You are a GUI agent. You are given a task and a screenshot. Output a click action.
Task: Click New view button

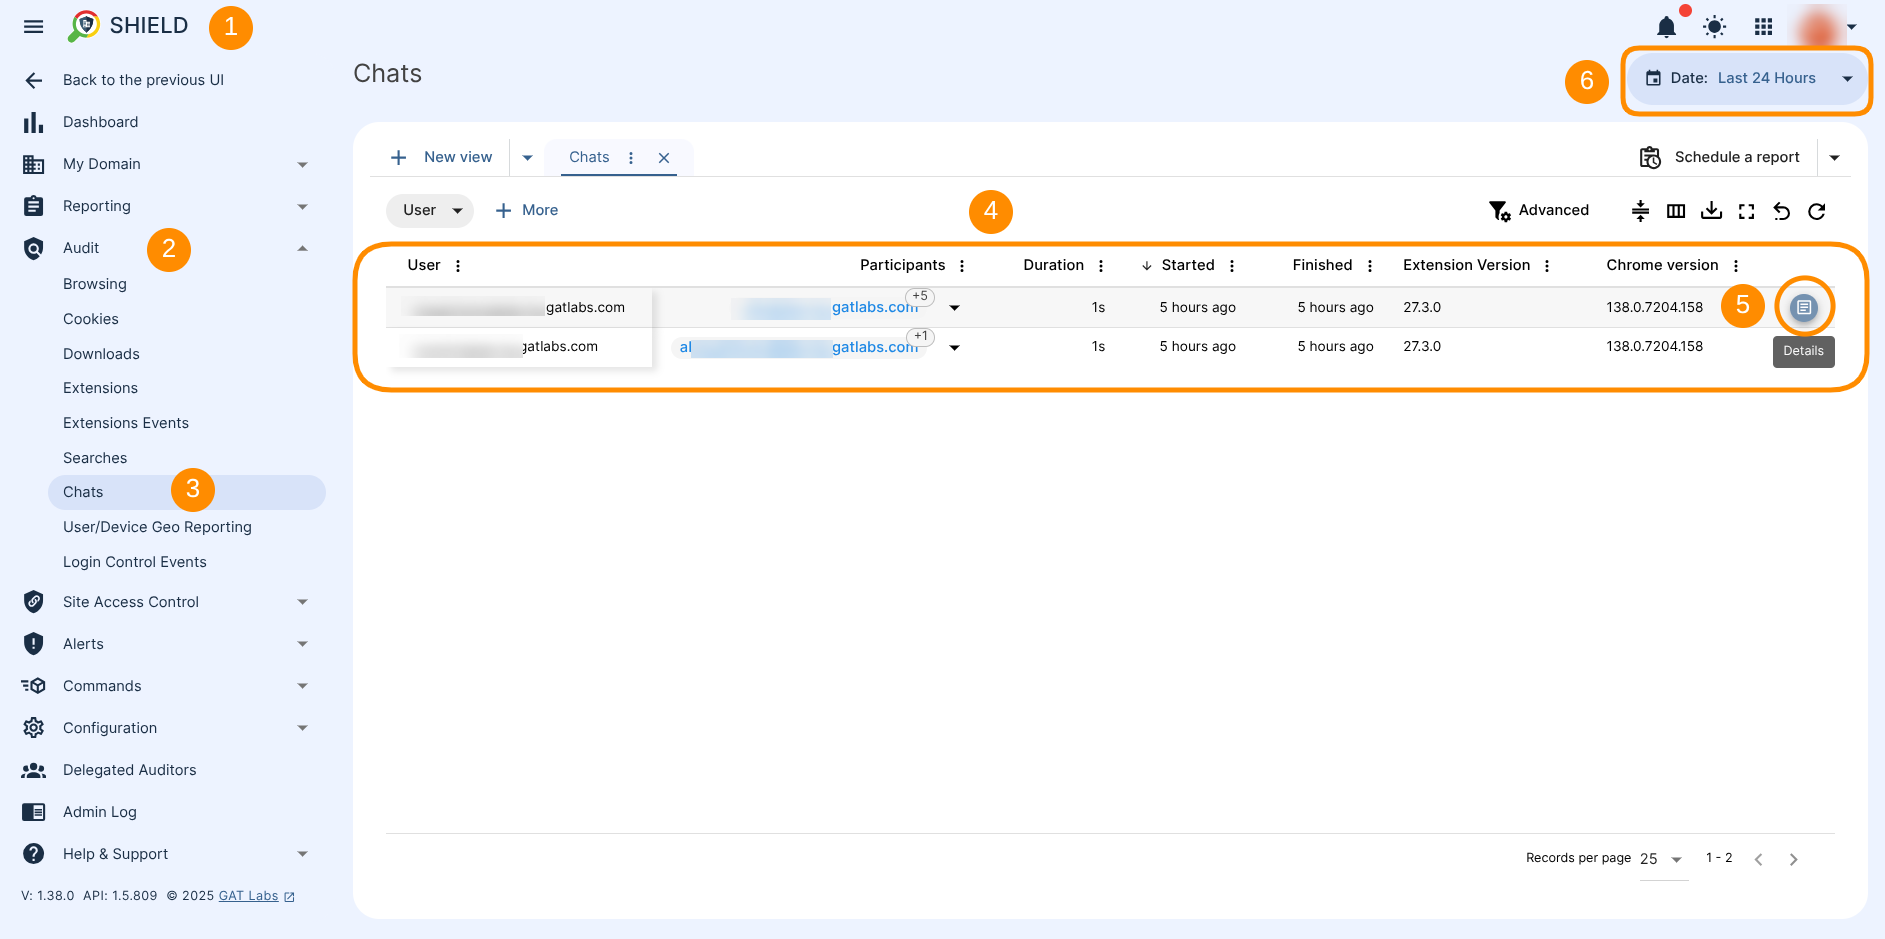(x=441, y=157)
